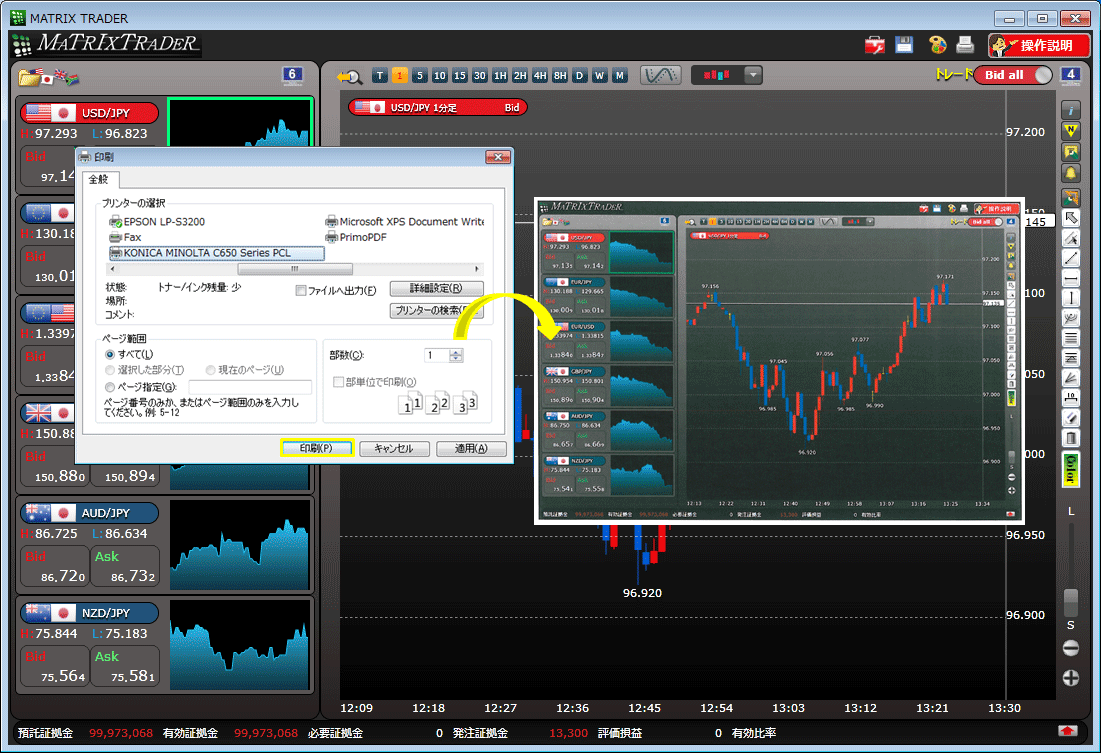
Task: Click the yellow triangle N icon
Action: click(x=1070, y=131)
